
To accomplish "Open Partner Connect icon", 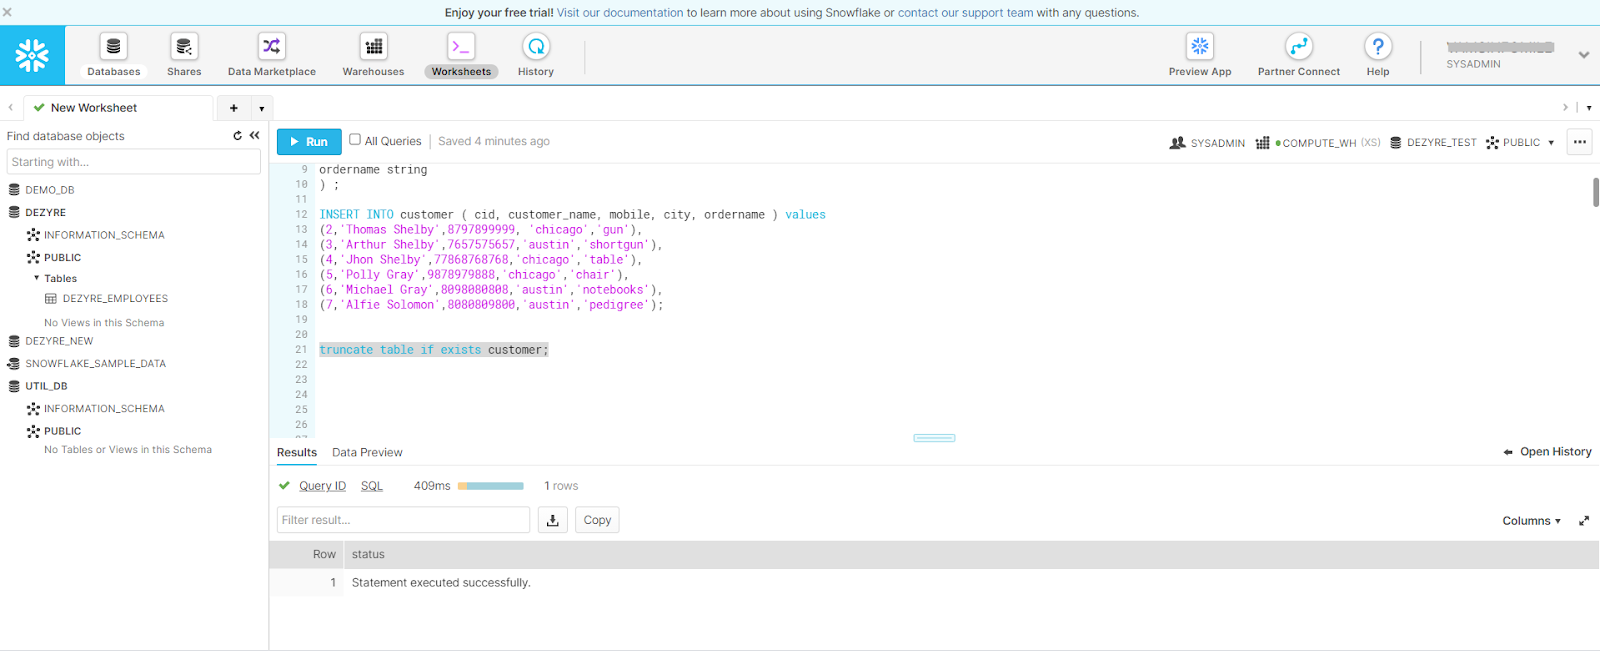I will pos(1298,47).
